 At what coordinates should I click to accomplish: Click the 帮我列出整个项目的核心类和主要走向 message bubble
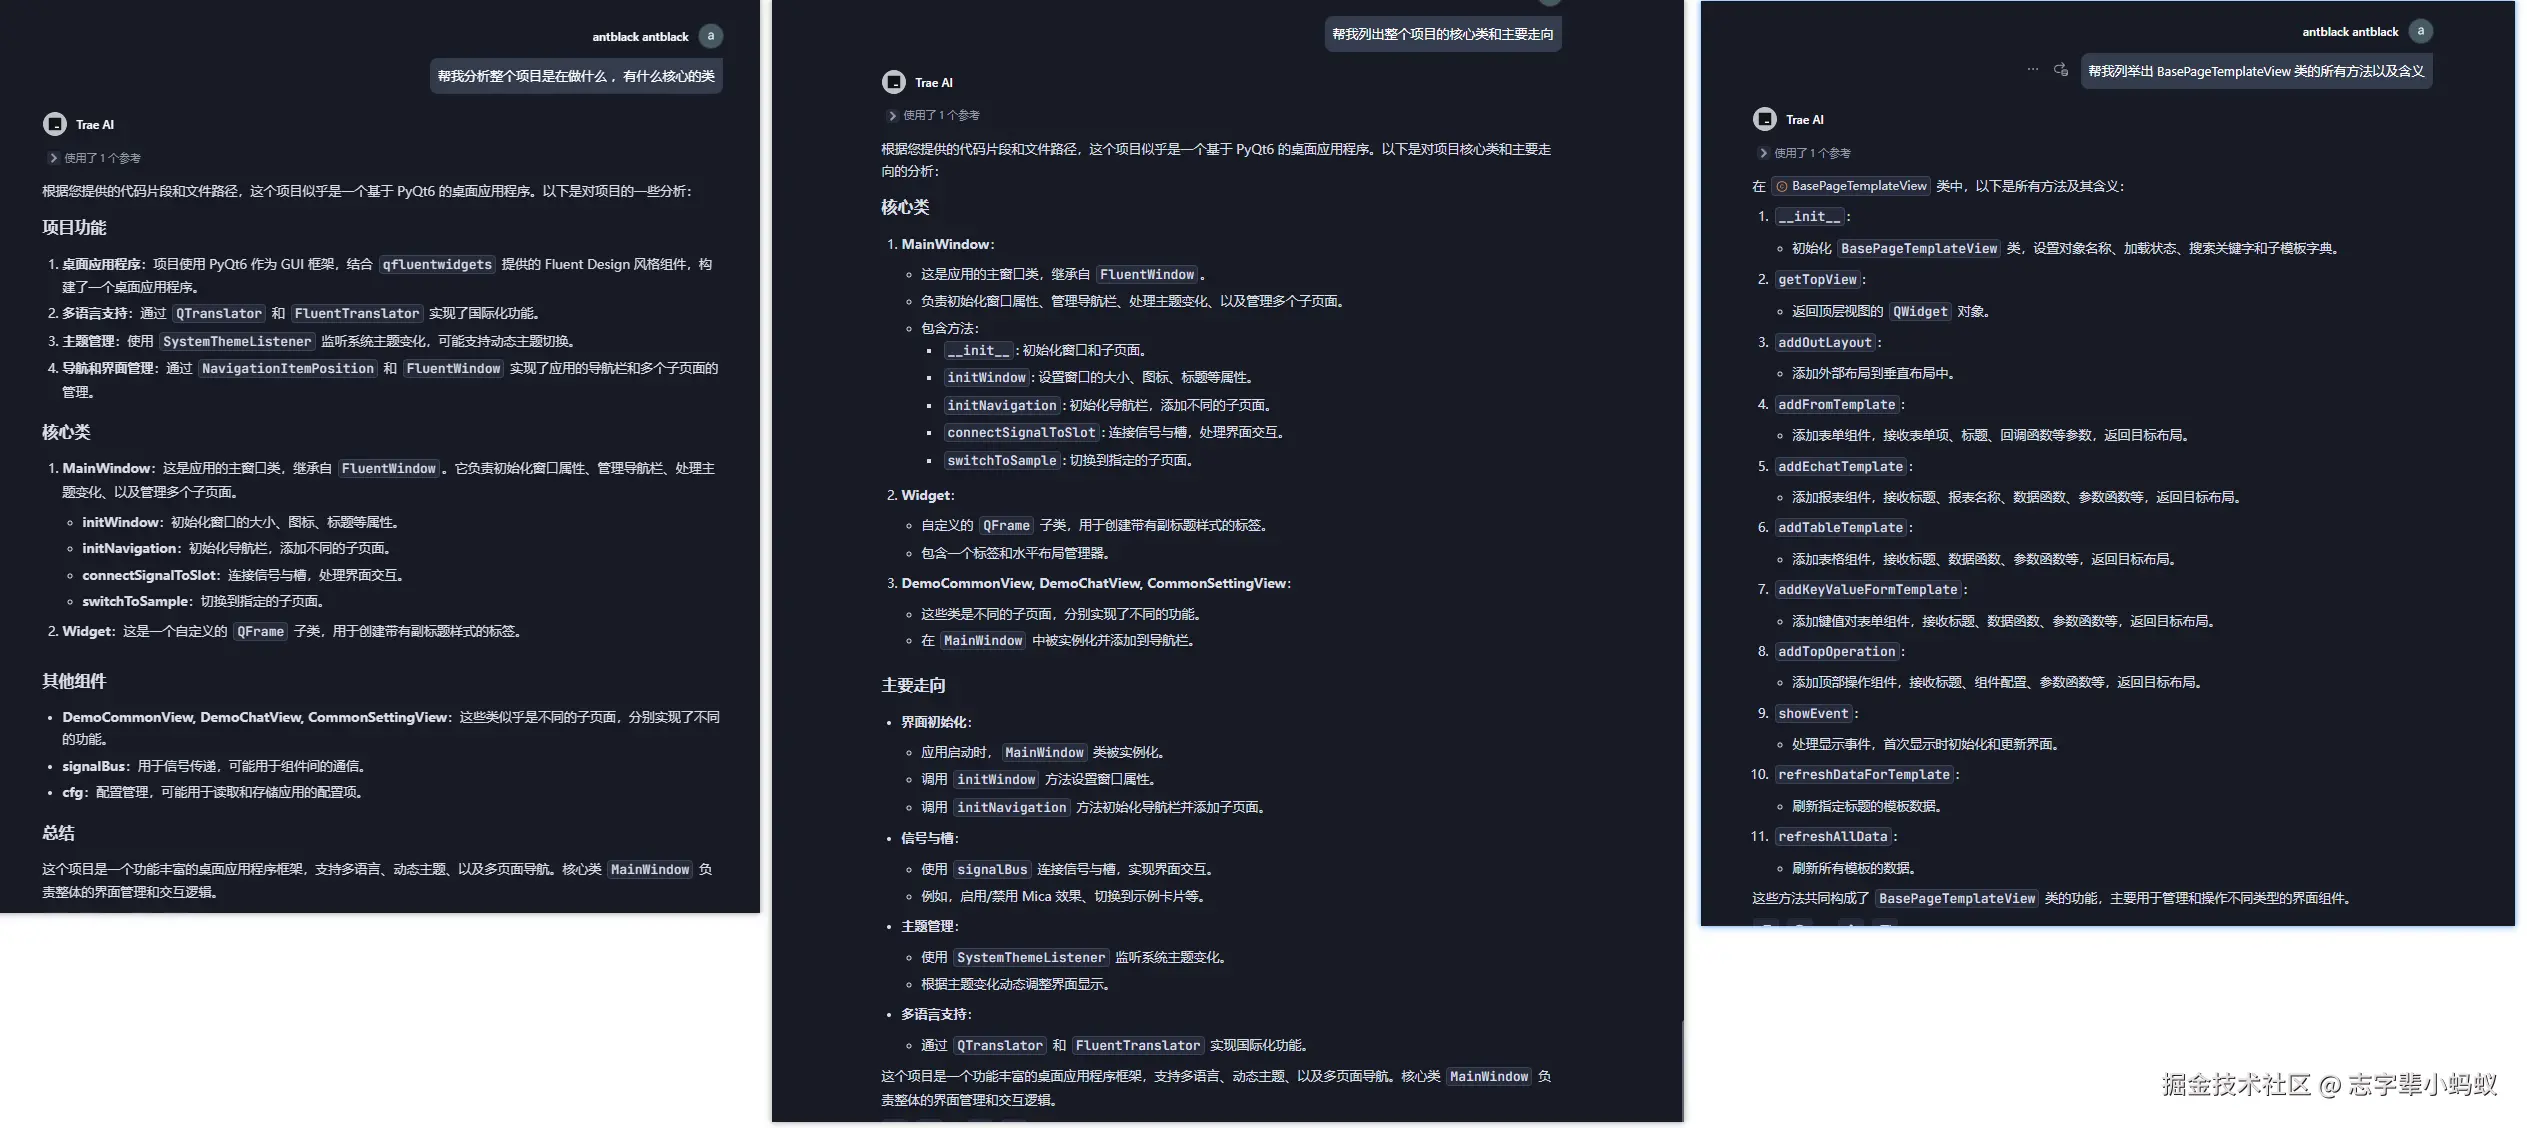(1442, 34)
